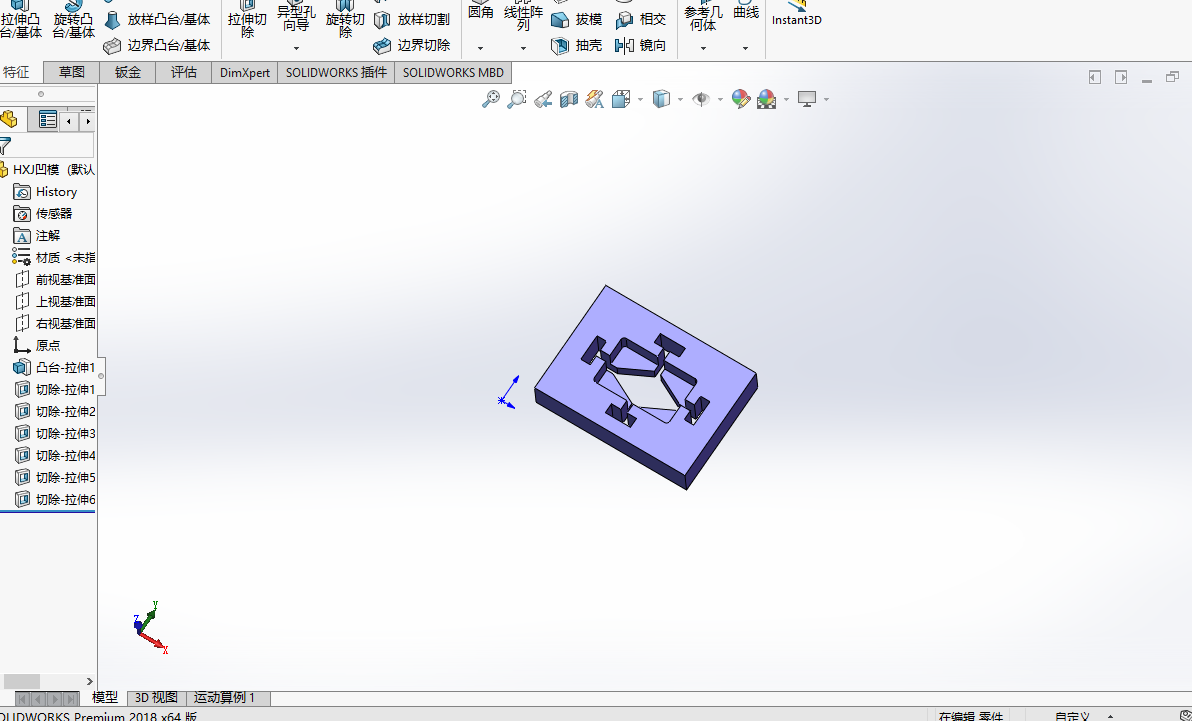This screenshot has width=1192, height=721.
Task: Click the Zoom to Fit magnifier icon
Action: click(x=491, y=99)
